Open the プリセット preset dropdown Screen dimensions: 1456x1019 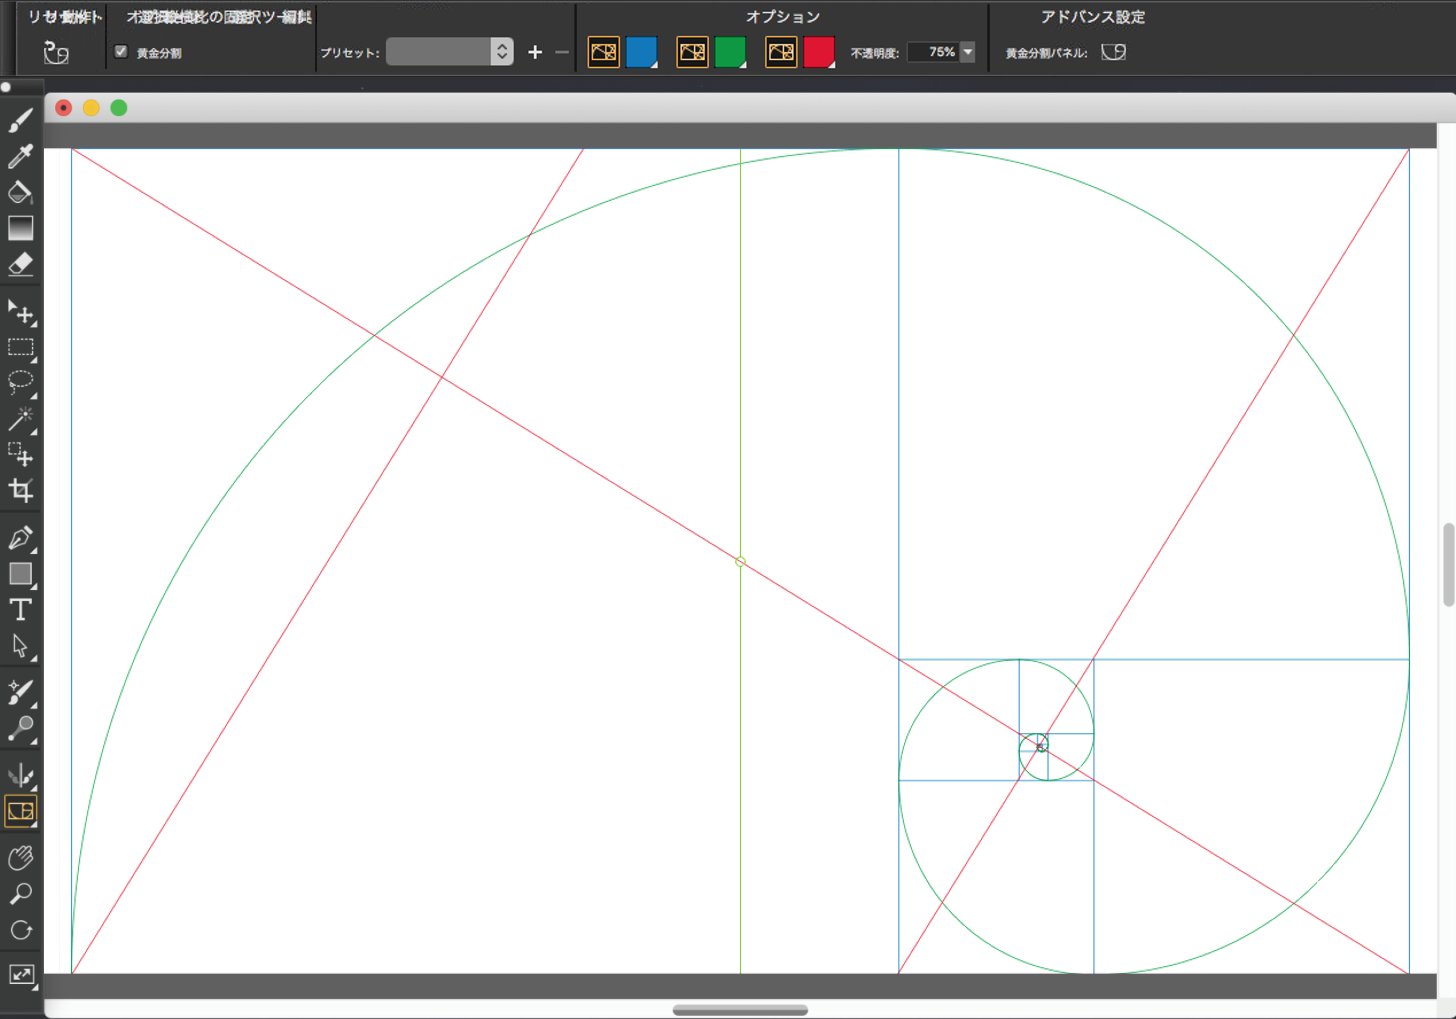pos(449,52)
